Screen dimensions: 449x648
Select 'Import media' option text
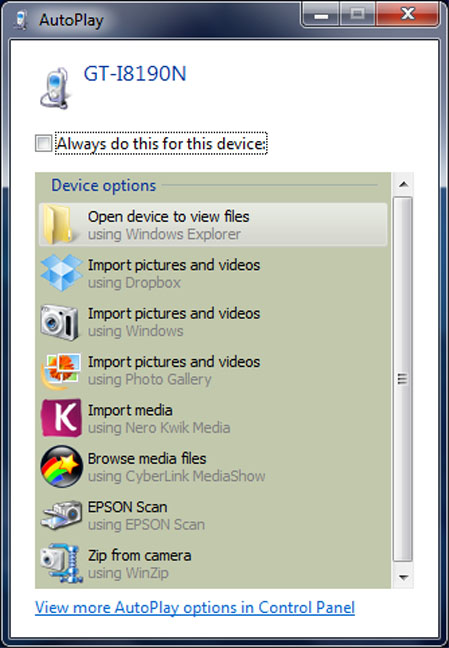click(130, 410)
